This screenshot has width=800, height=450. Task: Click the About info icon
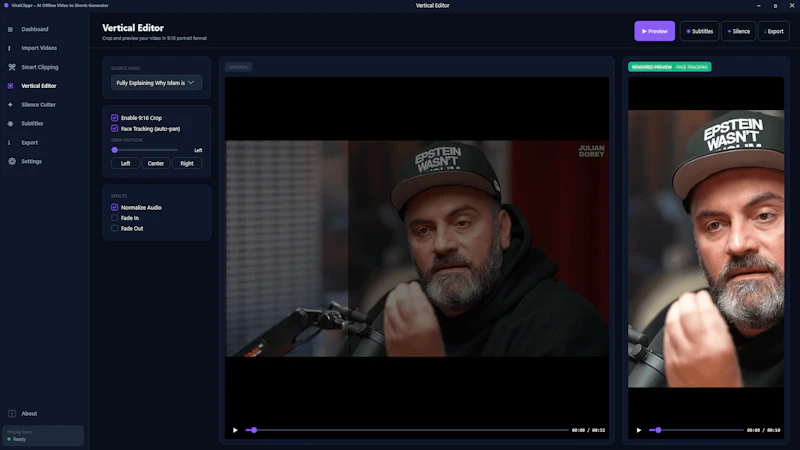(12, 413)
